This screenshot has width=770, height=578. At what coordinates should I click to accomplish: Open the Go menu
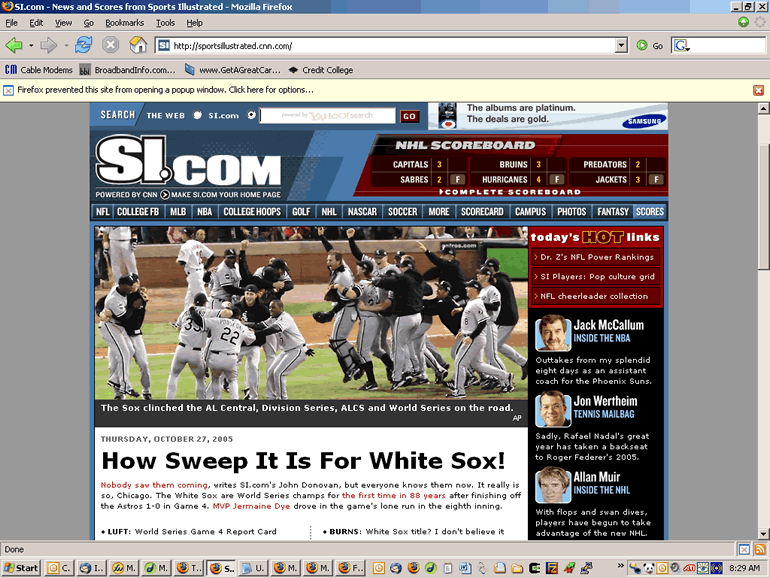(x=88, y=23)
